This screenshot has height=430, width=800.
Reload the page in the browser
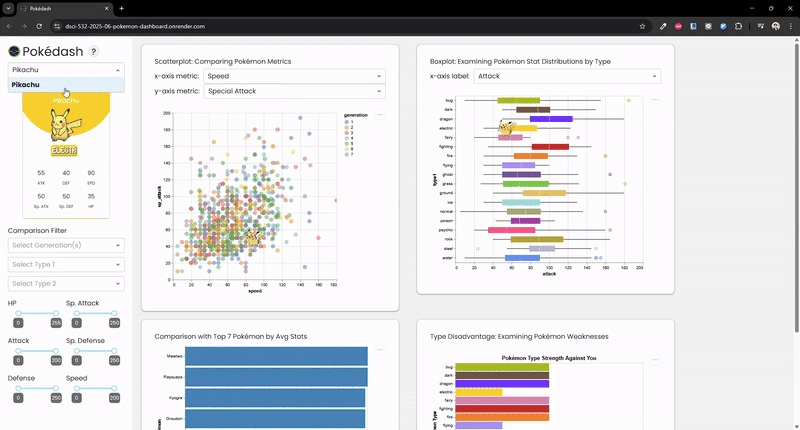pos(42,25)
